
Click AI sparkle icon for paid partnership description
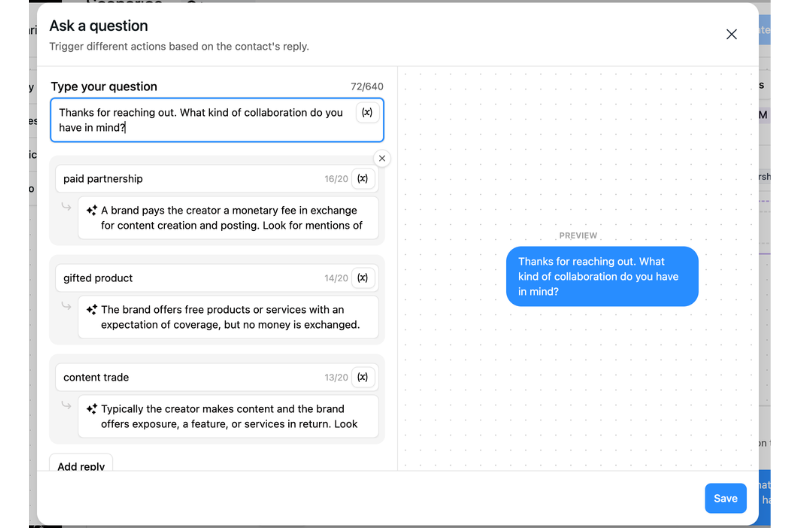(x=92, y=210)
